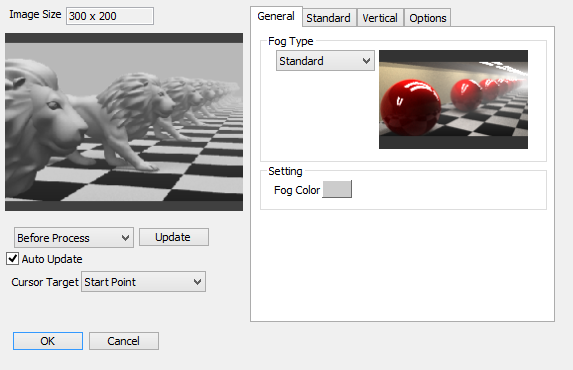Image resolution: width=573 pixels, height=370 pixels.
Task: Open the Options tab
Action: click(x=428, y=18)
